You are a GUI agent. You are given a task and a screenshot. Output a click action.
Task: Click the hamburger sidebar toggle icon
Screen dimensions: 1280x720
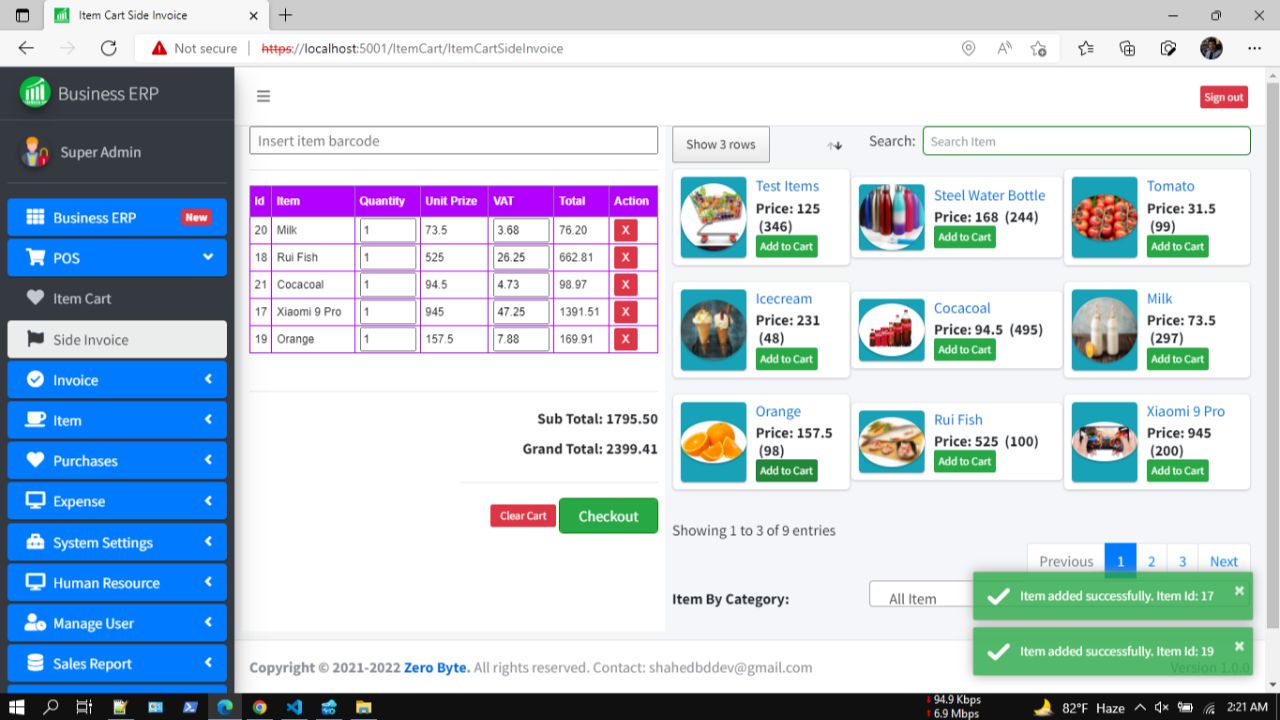point(263,96)
